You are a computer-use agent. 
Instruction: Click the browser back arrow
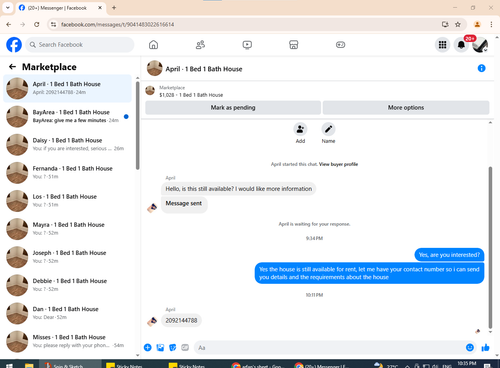coord(9,24)
